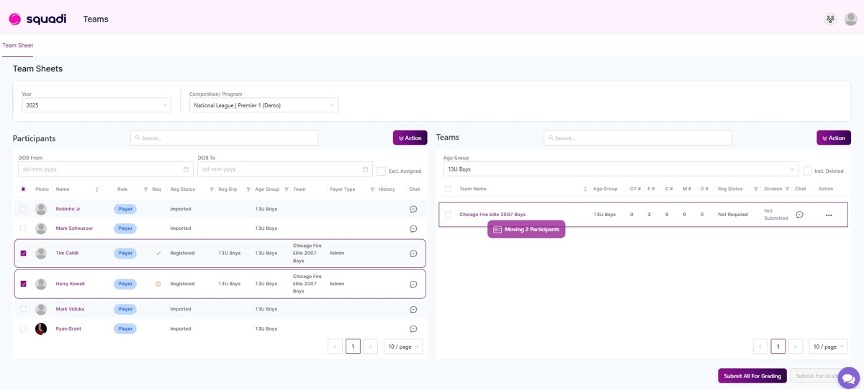Open the user profile avatar
The height and width of the screenshot is (390, 864).
coord(851,19)
